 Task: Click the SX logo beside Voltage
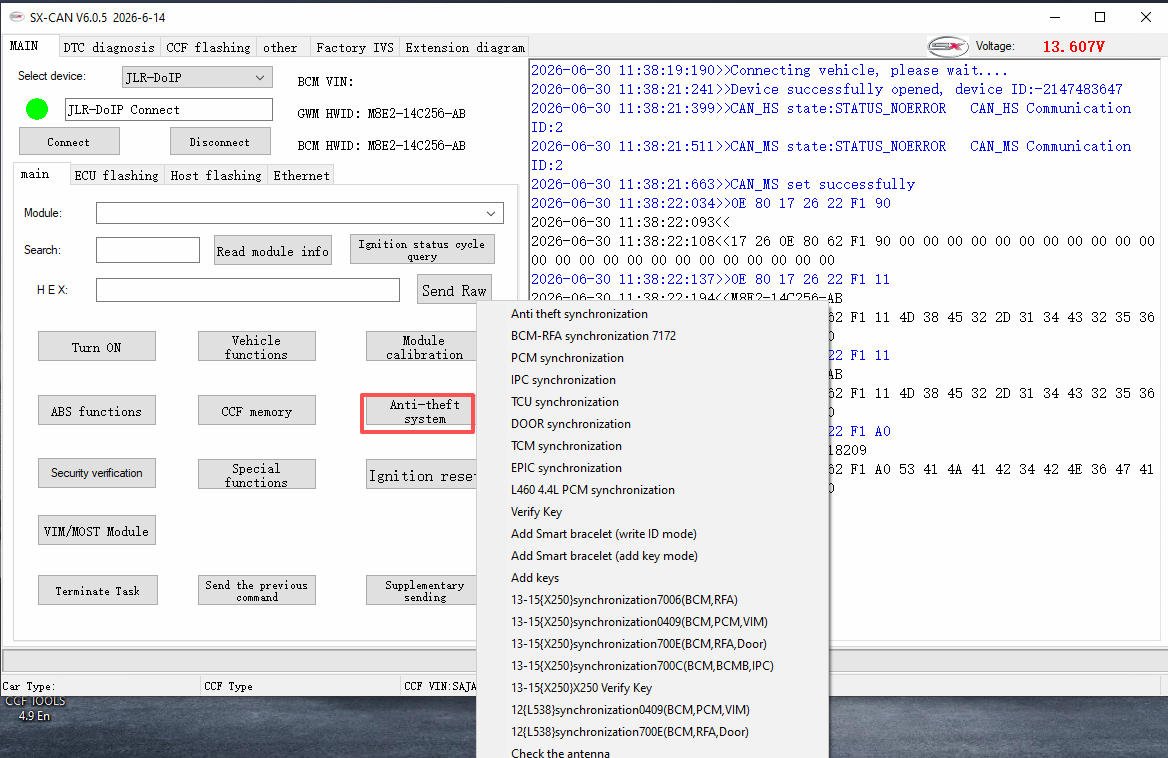coord(948,46)
